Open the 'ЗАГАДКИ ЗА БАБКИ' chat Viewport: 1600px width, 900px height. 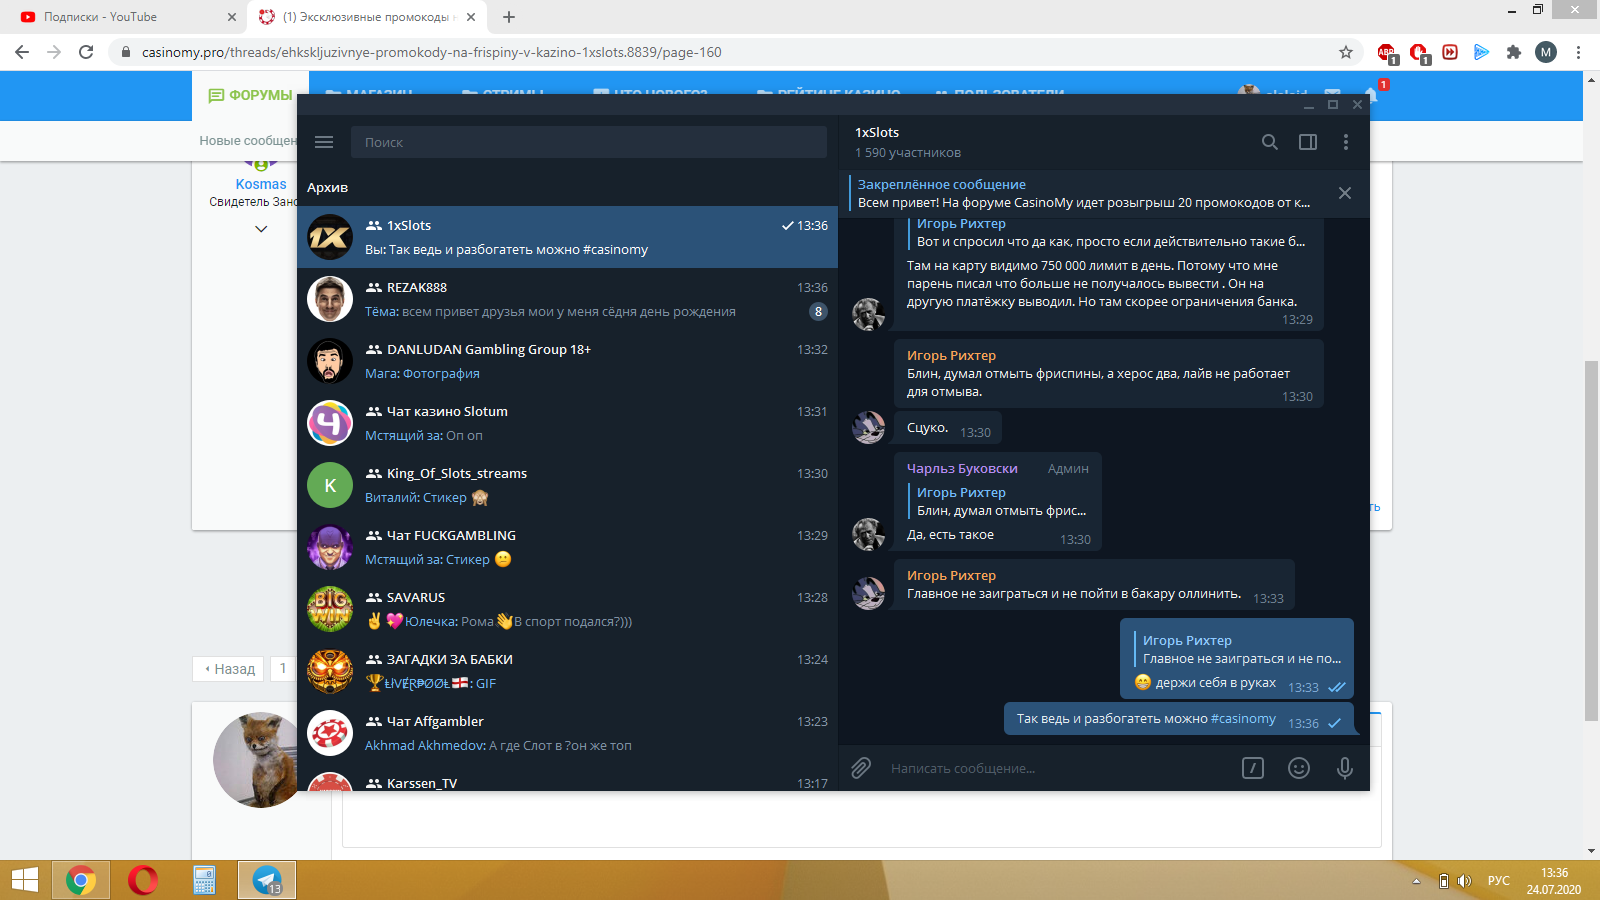coord(567,671)
